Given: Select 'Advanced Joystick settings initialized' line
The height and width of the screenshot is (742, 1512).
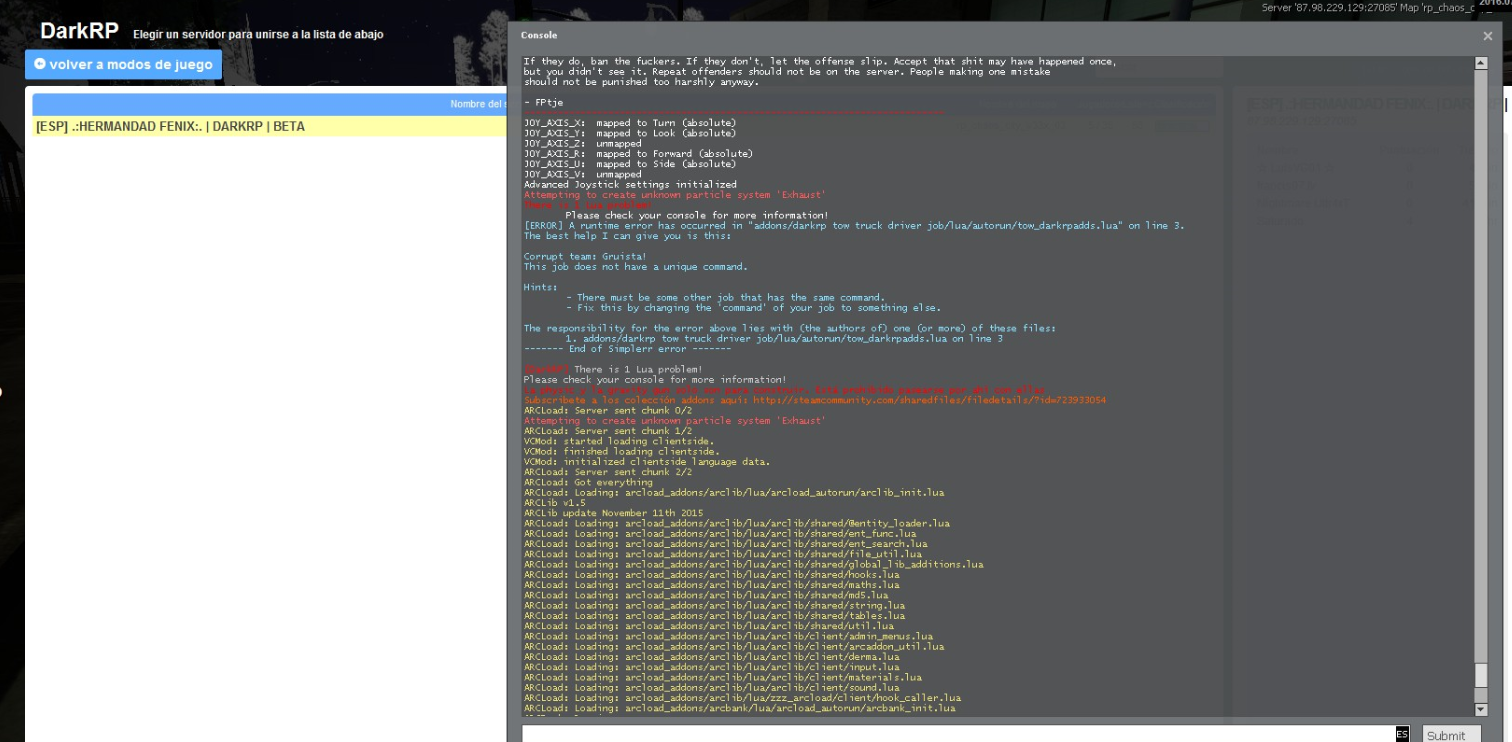Looking at the screenshot, I should click(x=630, y=185).
